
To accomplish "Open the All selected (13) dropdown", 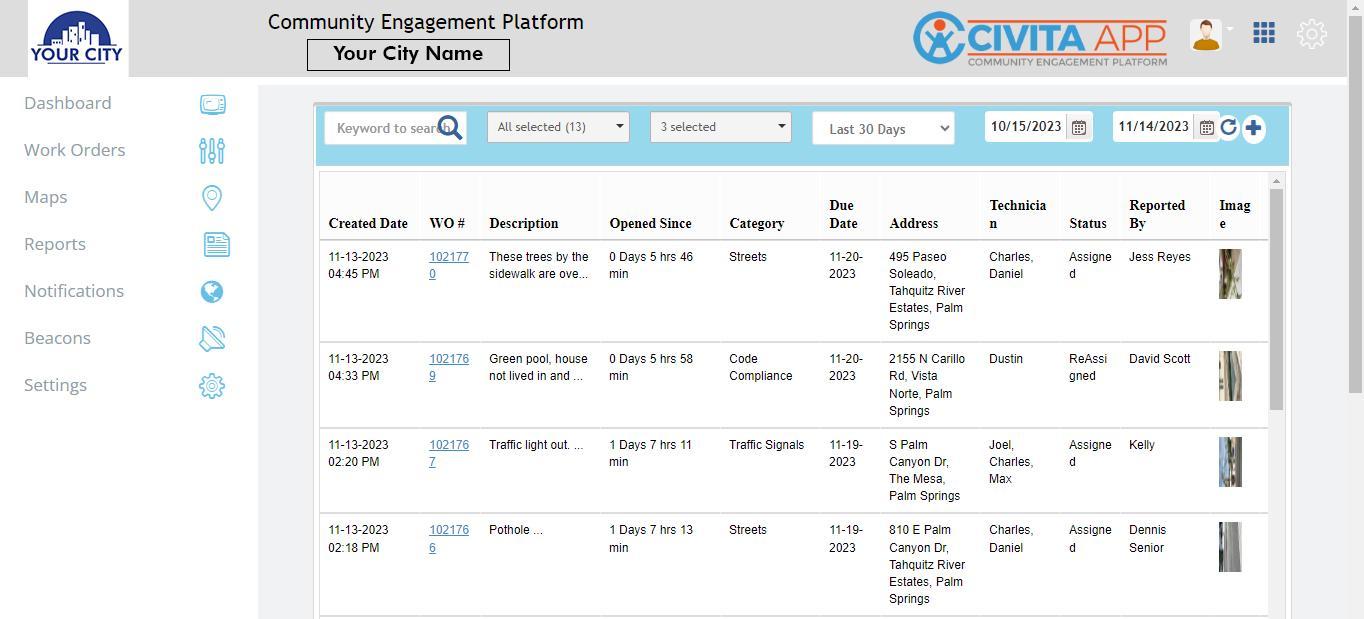I will pyautogui.click(x=558, y=127).
